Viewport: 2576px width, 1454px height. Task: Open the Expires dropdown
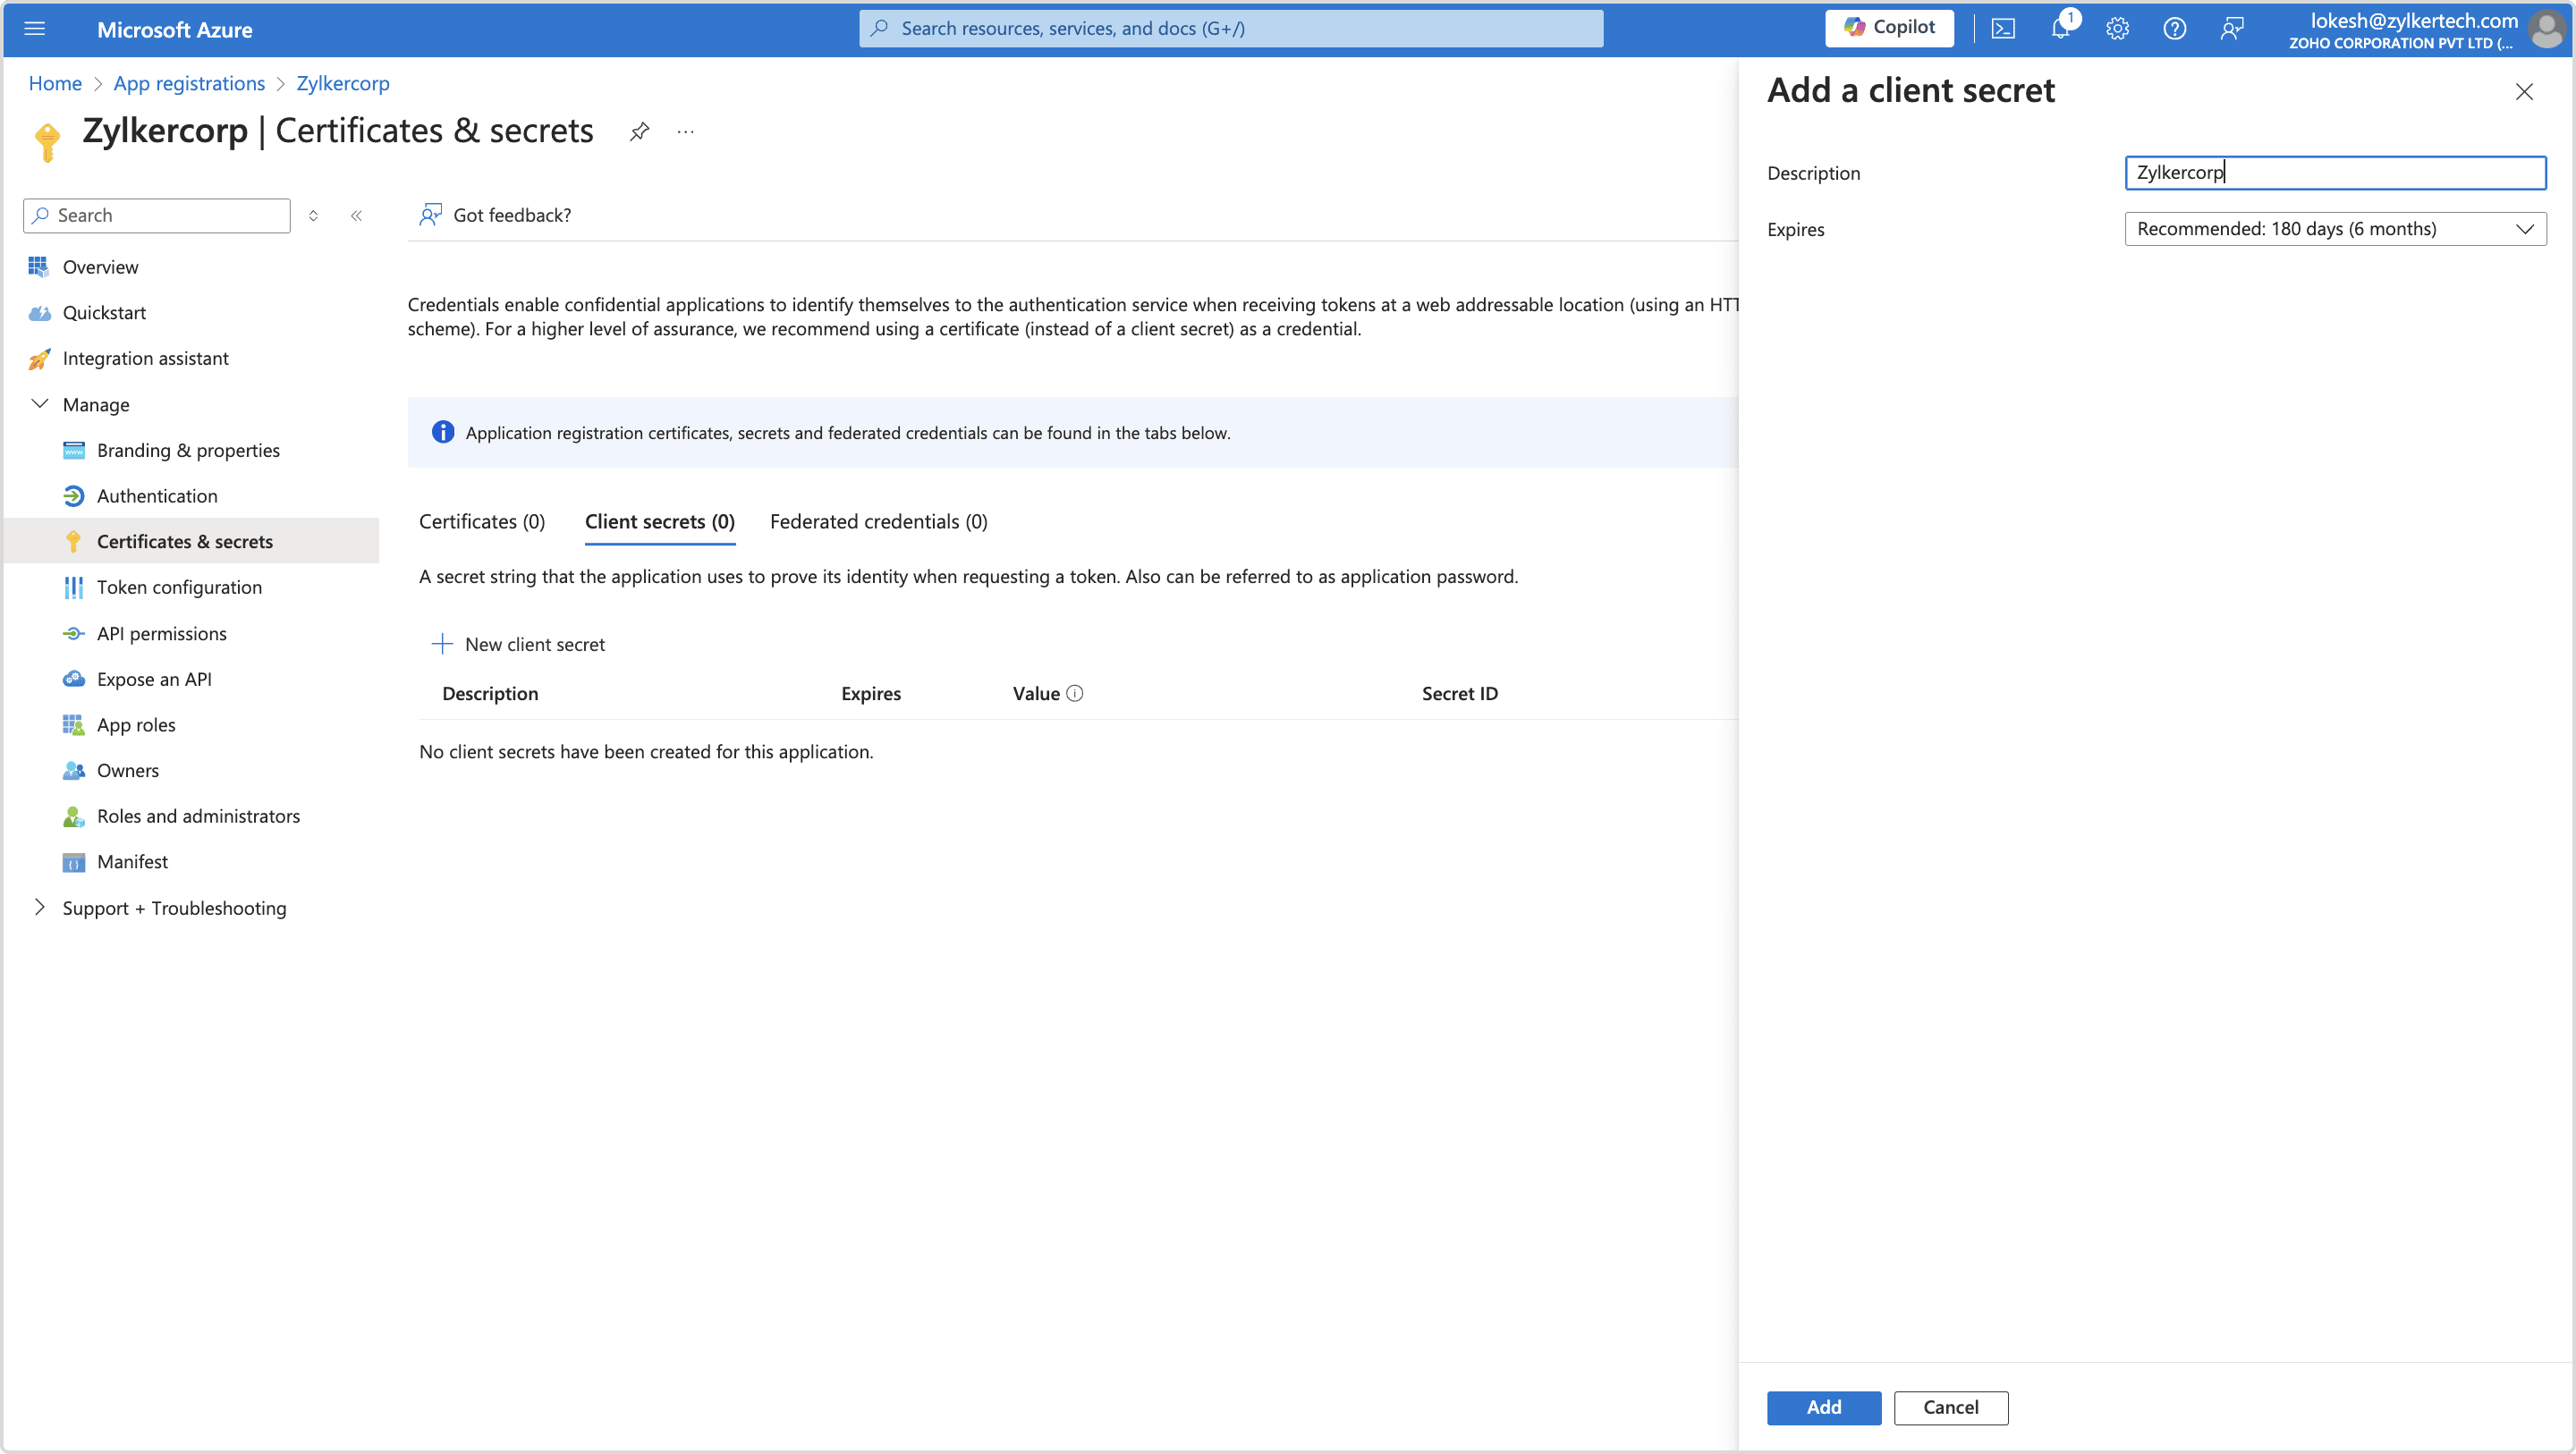(2334, 229)
